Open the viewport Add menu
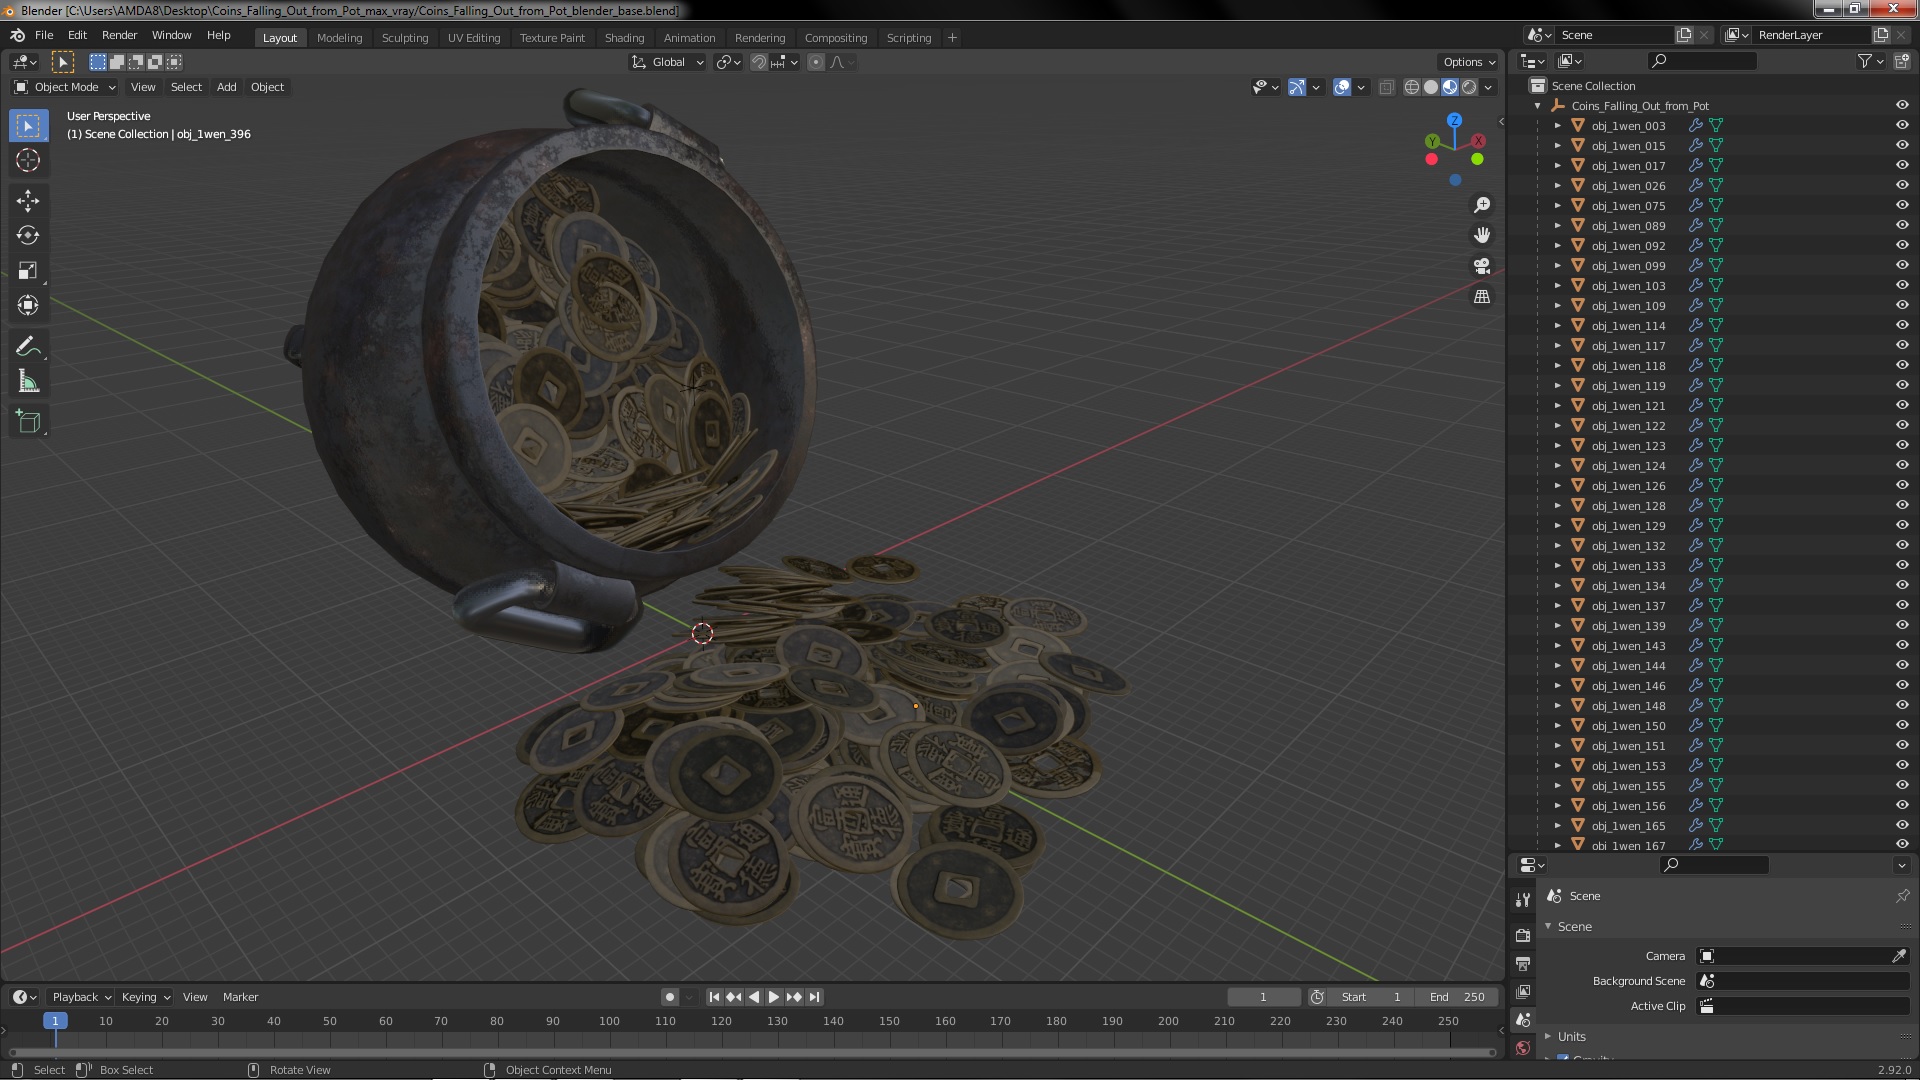The width and height of the screenshot is (1920, 1080). 227,87
